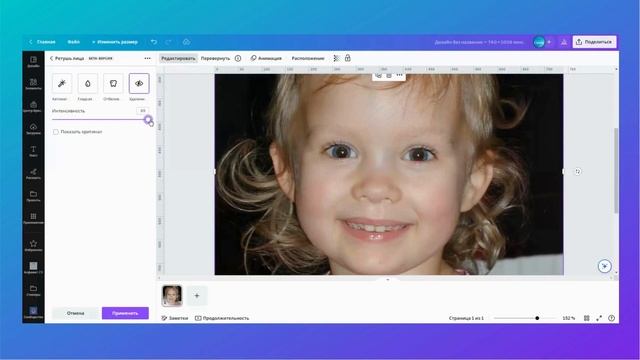Open the Draw panel in sidebar

tap(33, 174)
